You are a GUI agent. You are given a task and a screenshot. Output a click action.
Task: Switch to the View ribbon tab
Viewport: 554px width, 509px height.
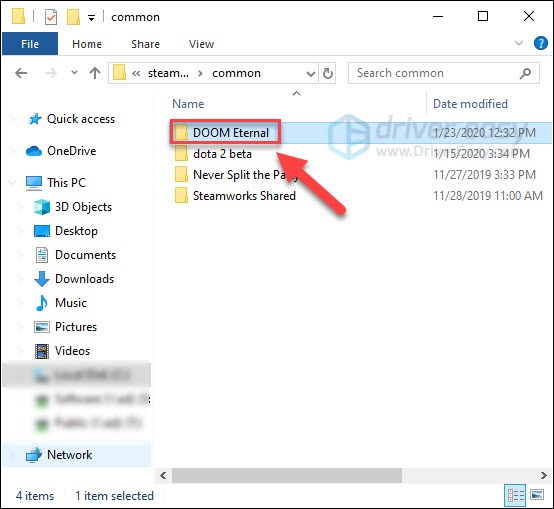201,44
